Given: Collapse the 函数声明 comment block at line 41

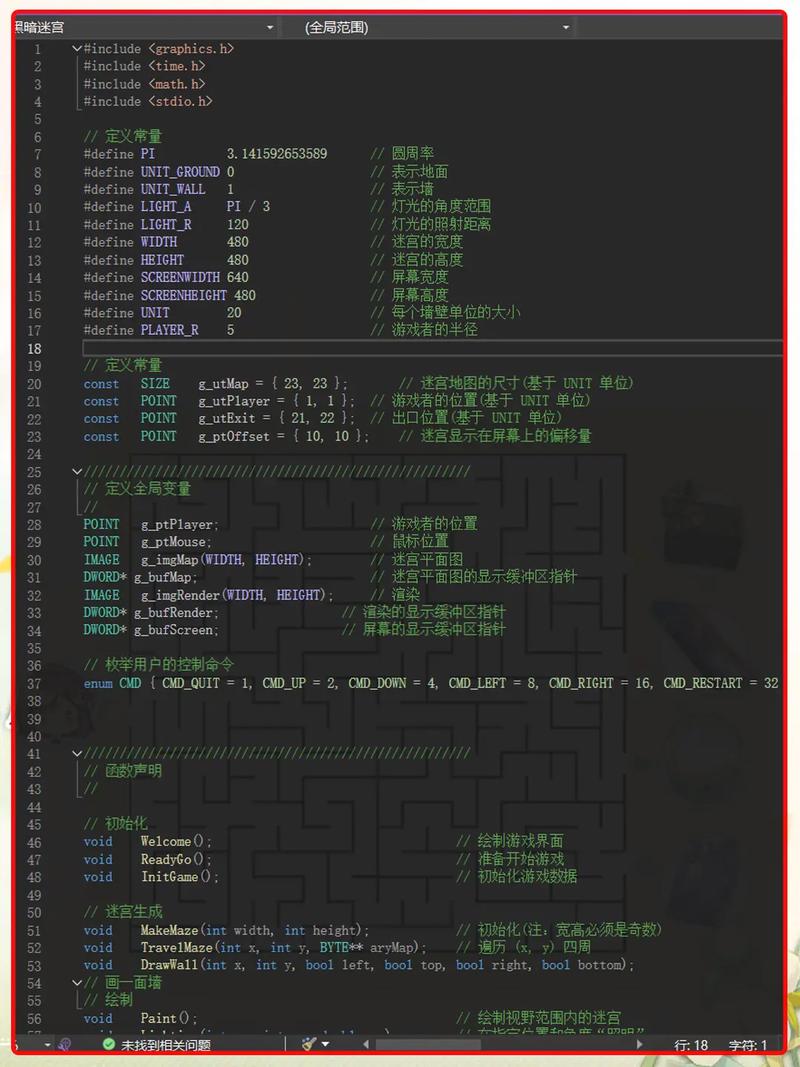Looking at the screenshot, I should 77,753.
